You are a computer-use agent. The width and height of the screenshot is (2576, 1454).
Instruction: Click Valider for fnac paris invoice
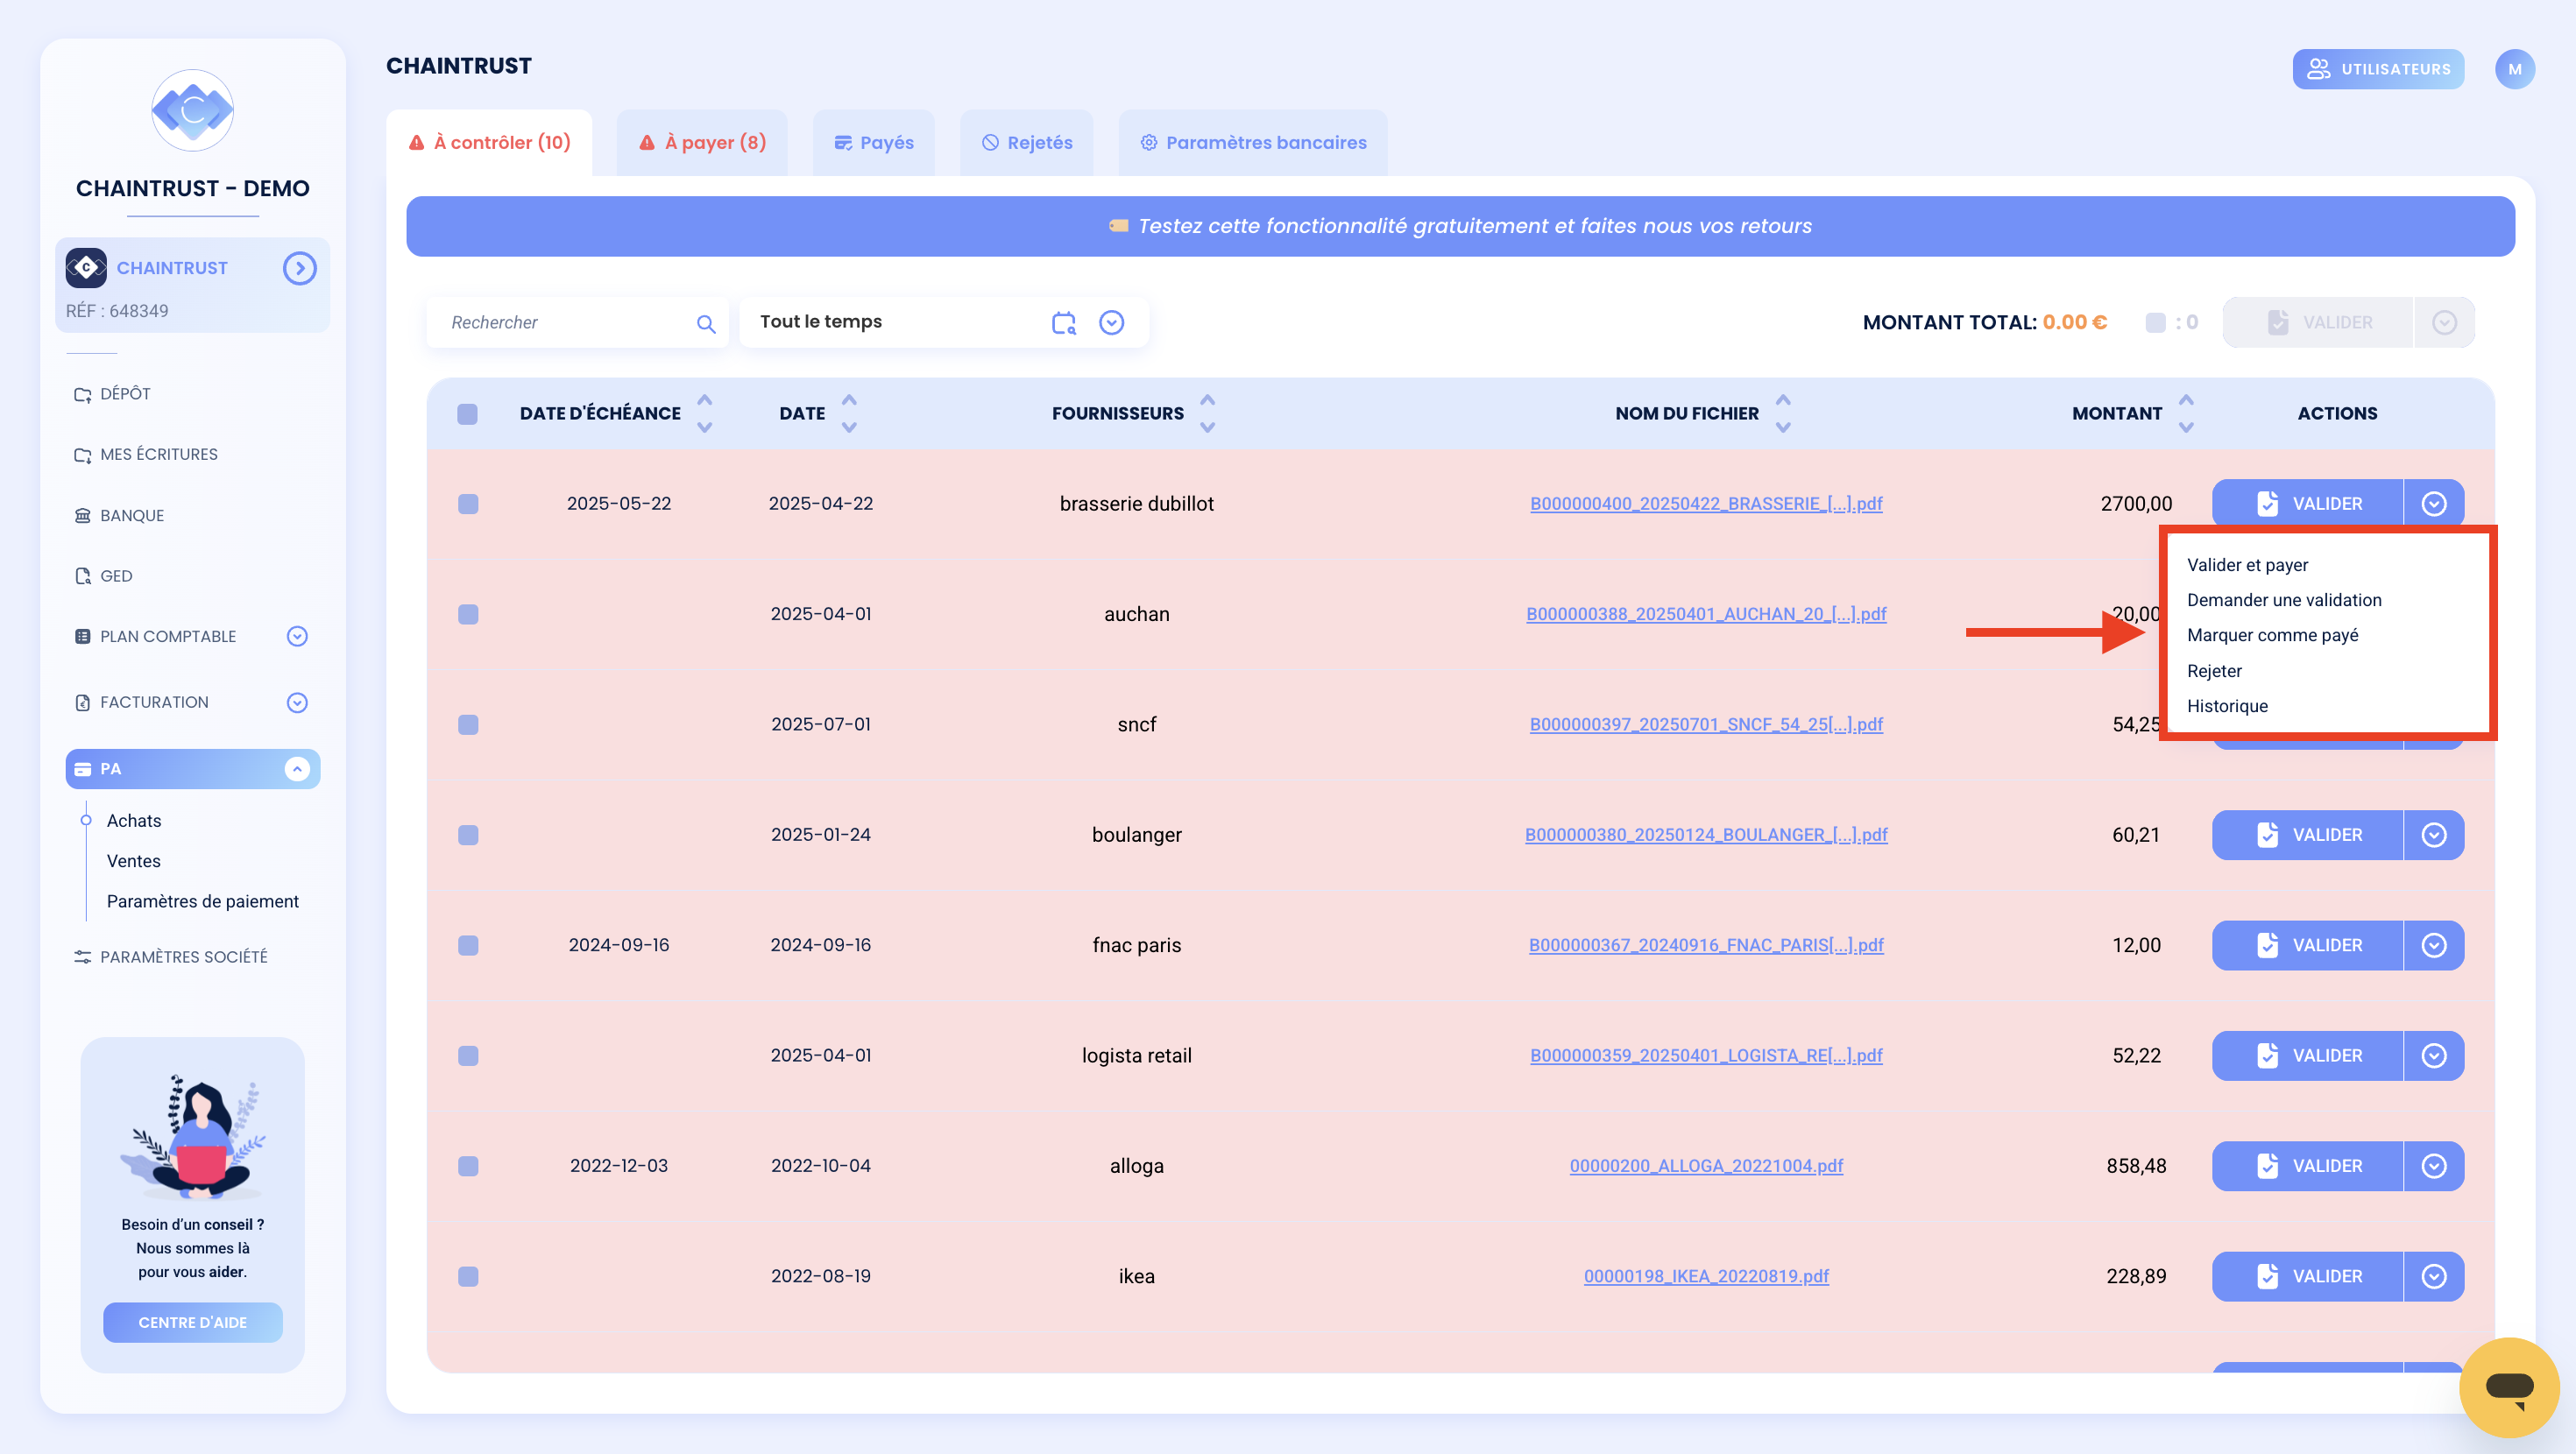coord(2308,945)
